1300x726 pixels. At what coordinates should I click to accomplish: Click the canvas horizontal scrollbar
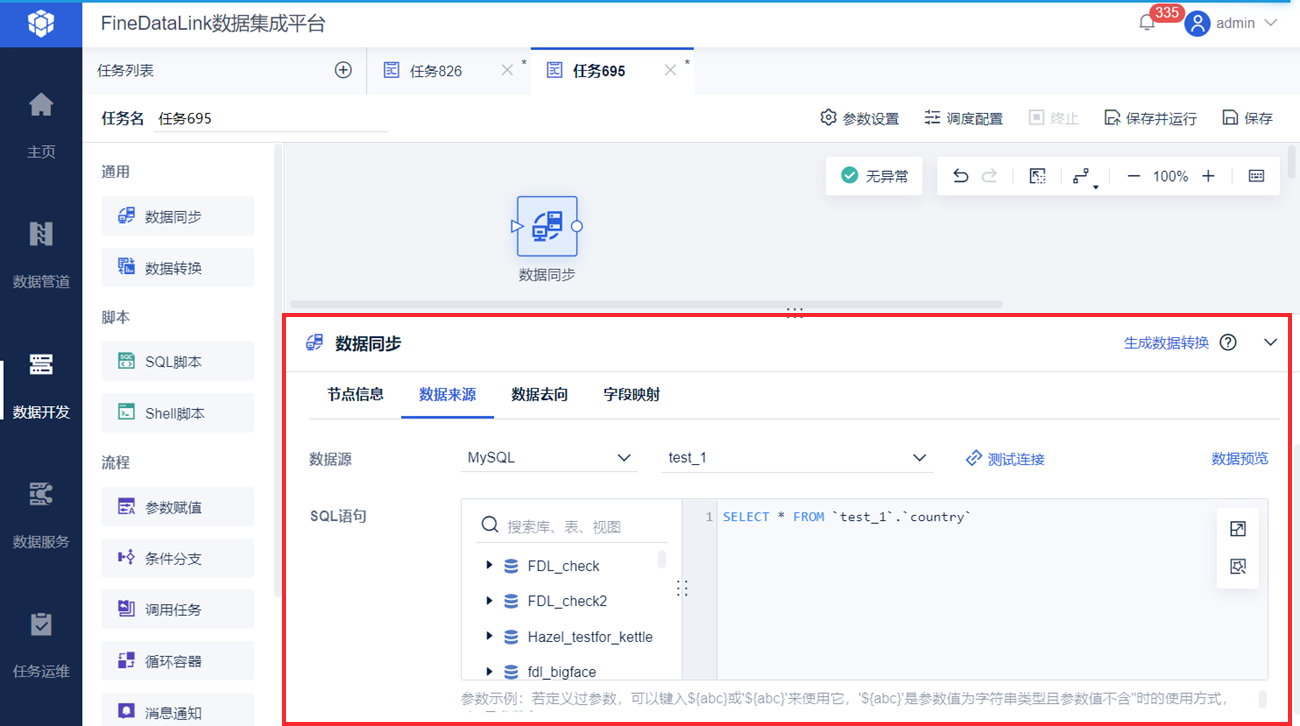[646, 304]
